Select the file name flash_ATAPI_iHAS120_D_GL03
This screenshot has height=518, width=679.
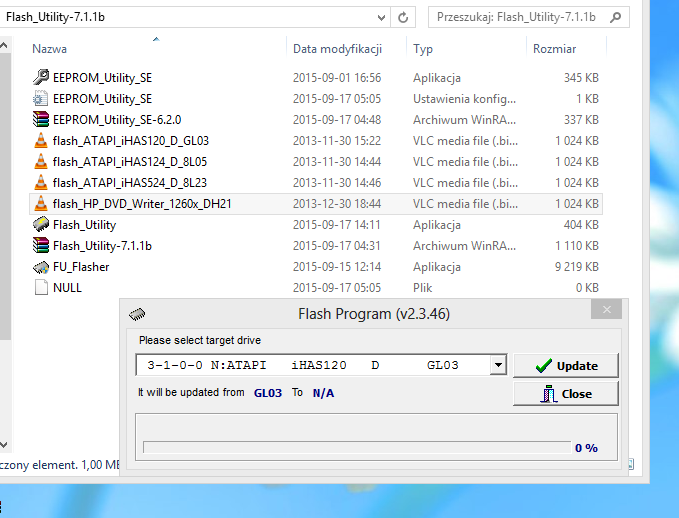131,141
